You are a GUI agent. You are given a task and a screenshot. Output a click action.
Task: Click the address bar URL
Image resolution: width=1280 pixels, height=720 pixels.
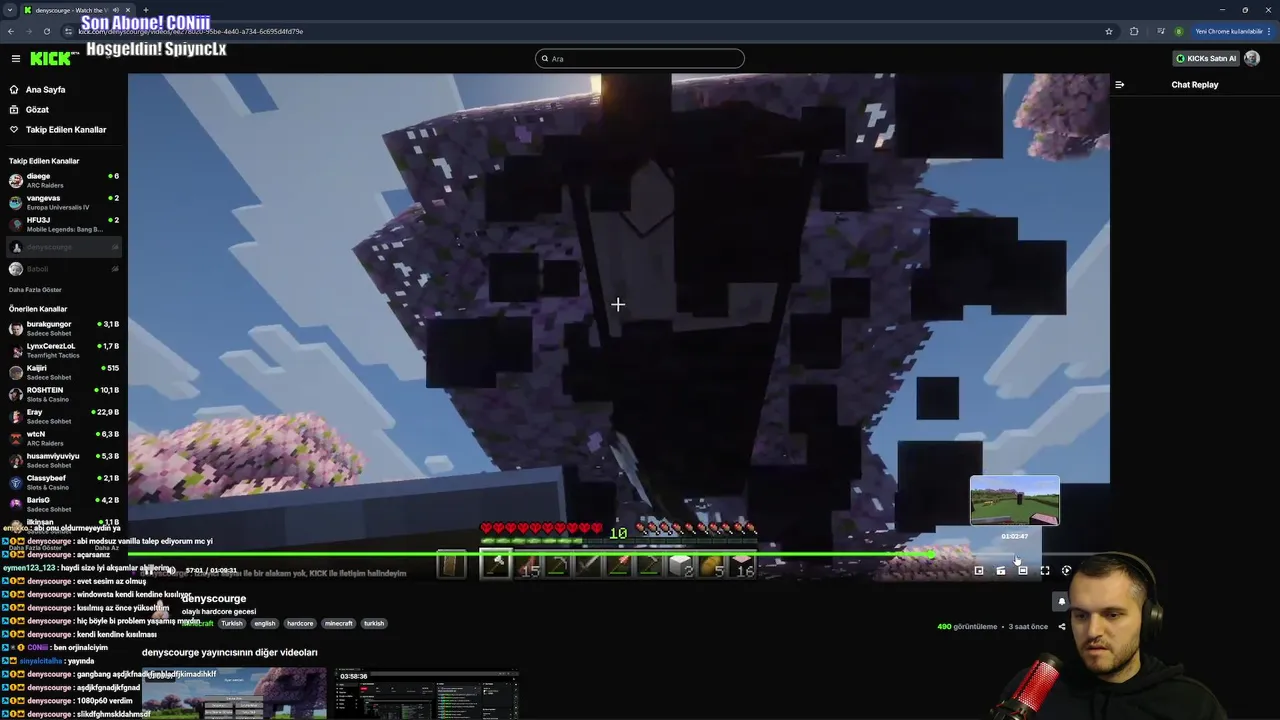click(x=190, y=31)
